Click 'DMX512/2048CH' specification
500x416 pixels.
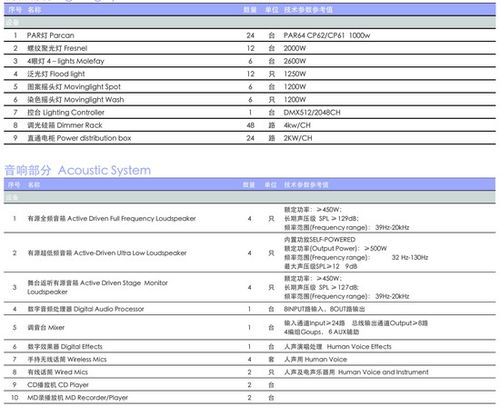pos(312,112)
